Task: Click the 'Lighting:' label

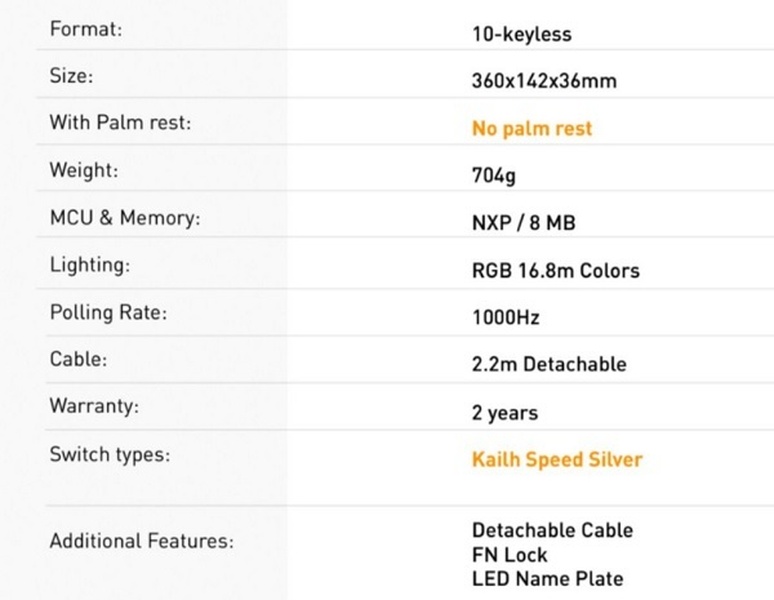Action: [x=90, y=265]
